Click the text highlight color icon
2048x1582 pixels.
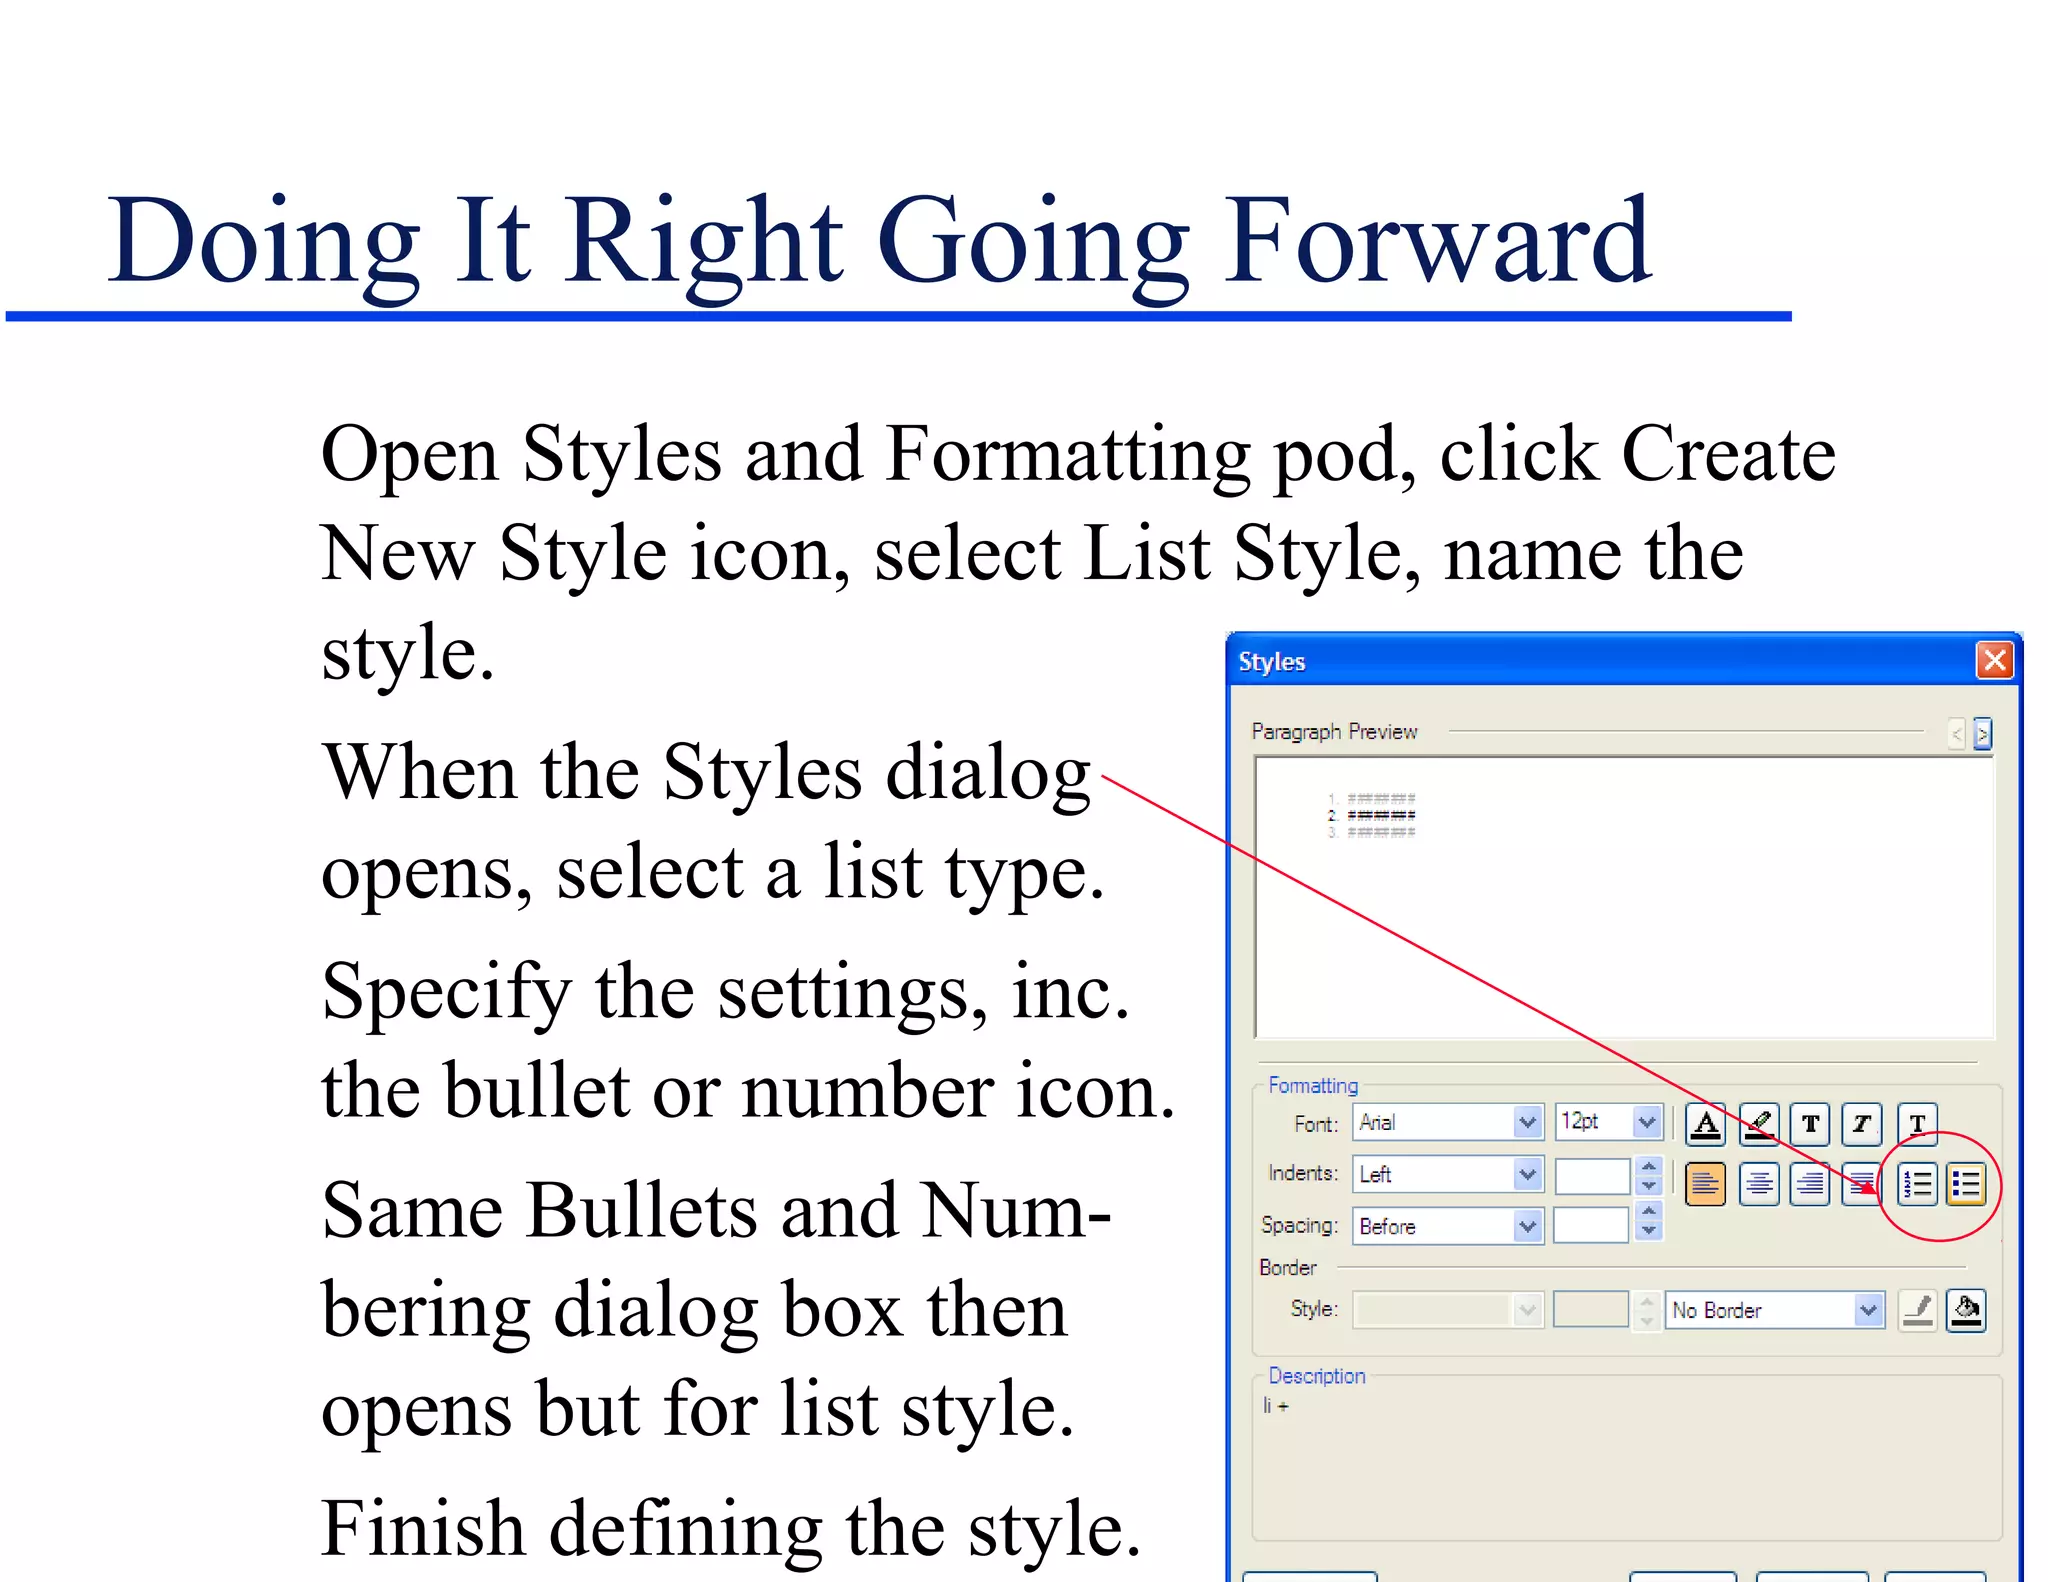coord(1759,1124)
